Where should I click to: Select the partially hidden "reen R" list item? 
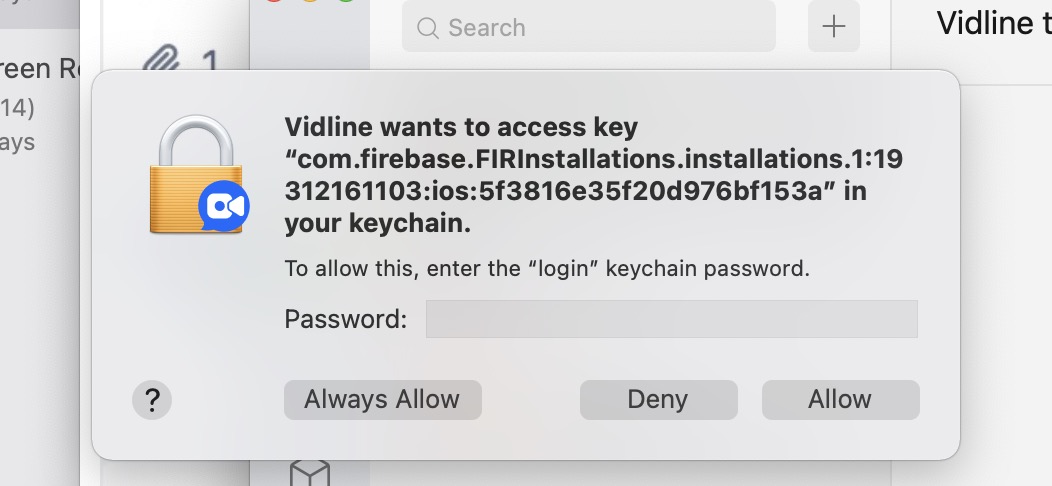coord(40,70)
